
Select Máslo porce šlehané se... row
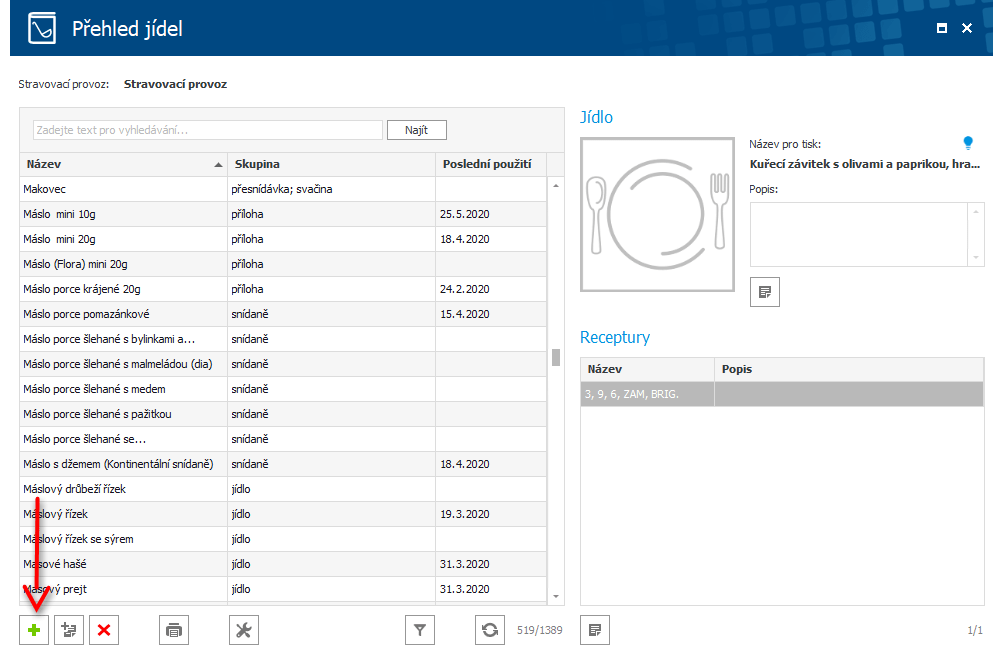(x=283, y=438)
